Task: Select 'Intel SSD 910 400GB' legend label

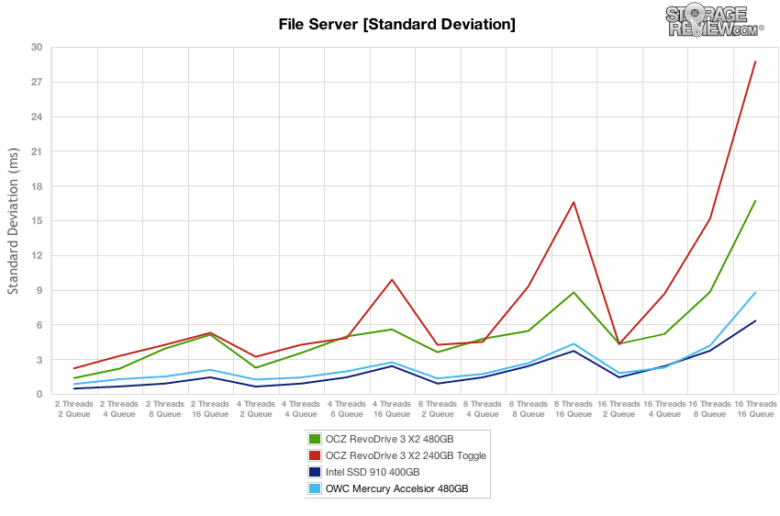Action: tap(373, 472)
